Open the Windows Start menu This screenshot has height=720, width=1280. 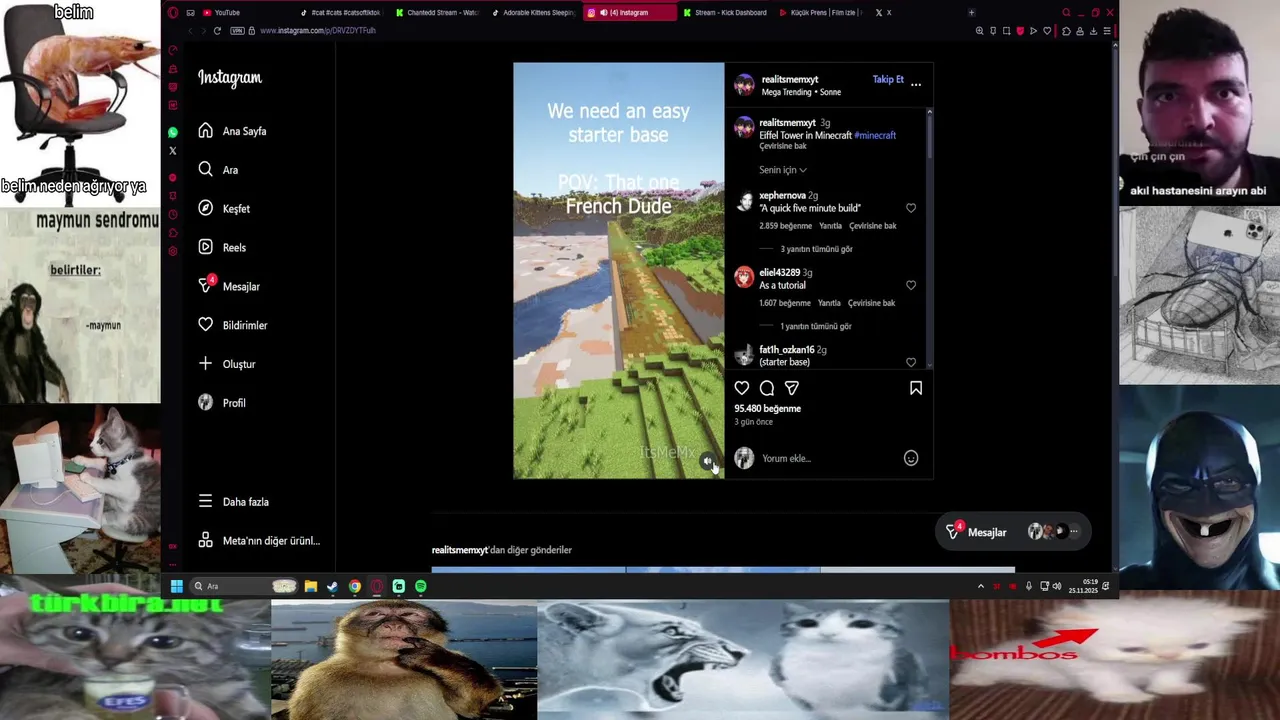[177, 586]
